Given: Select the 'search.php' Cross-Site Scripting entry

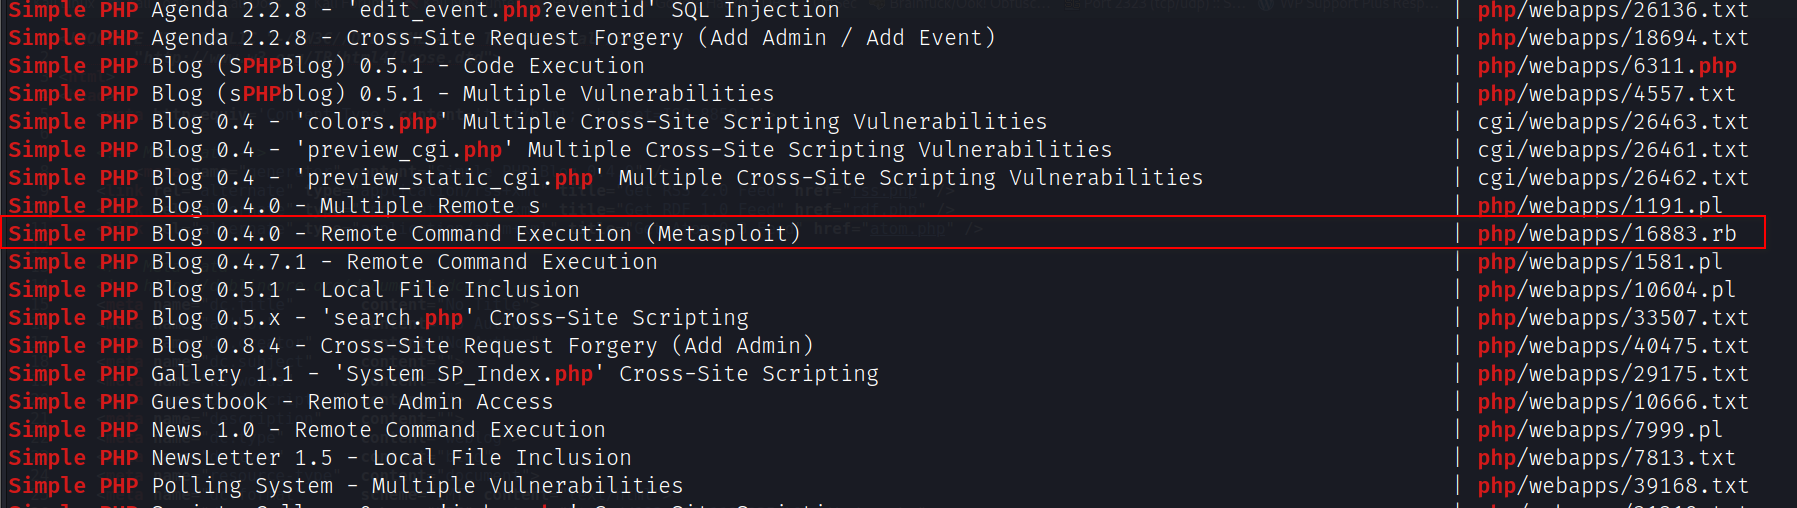Looking at the screenshot, I should 379,318.
